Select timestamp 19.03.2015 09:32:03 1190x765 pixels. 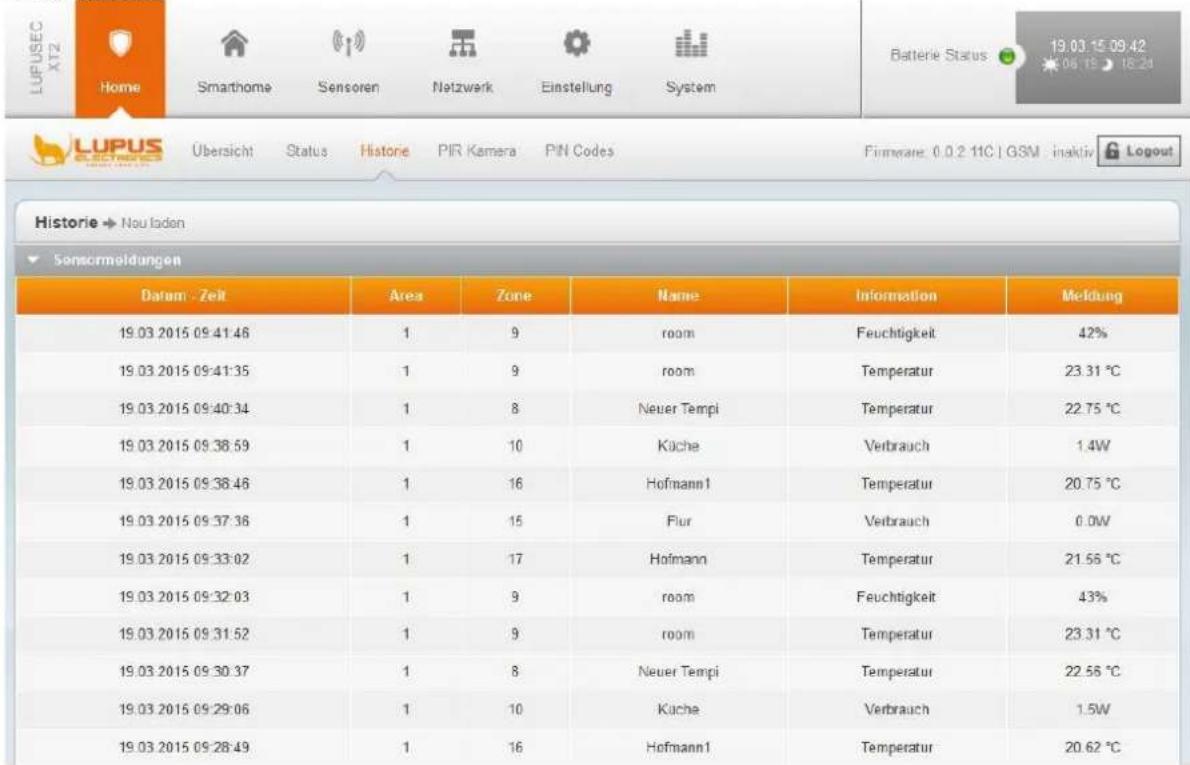(x=184, y=597)
